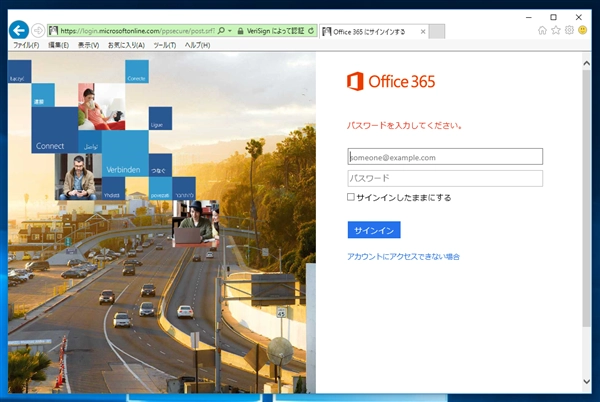Open アカウントにアクセスできない場合 link
This screenshot has width=600, height=402.
(403, 257)
